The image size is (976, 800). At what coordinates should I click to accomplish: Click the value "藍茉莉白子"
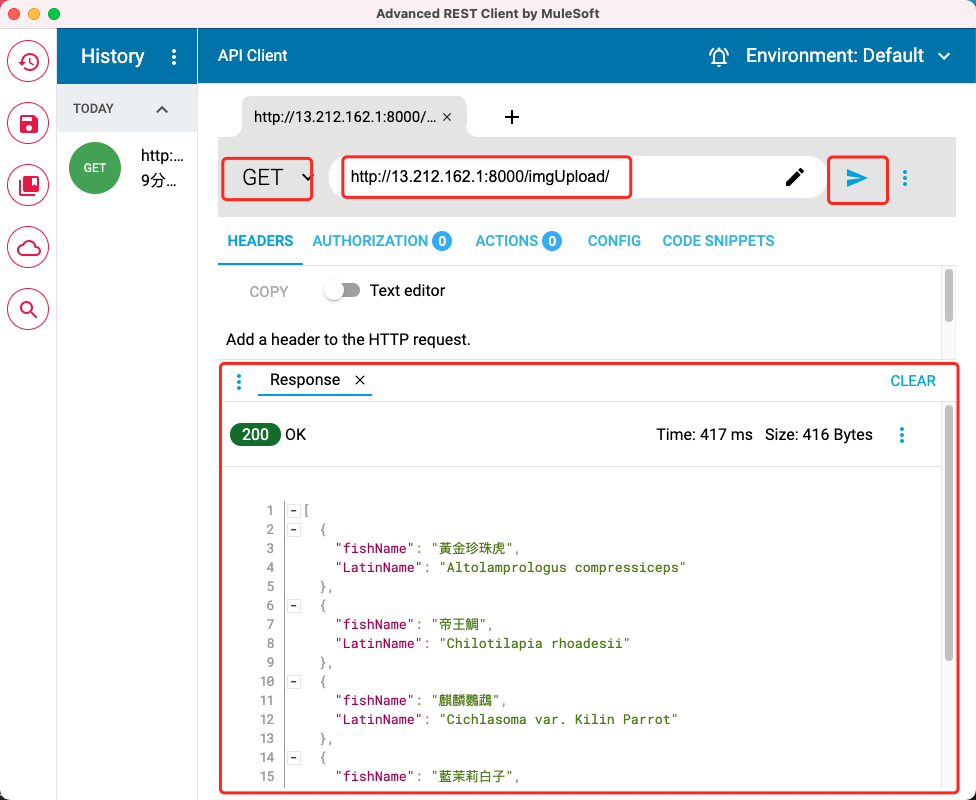(472, 776)
